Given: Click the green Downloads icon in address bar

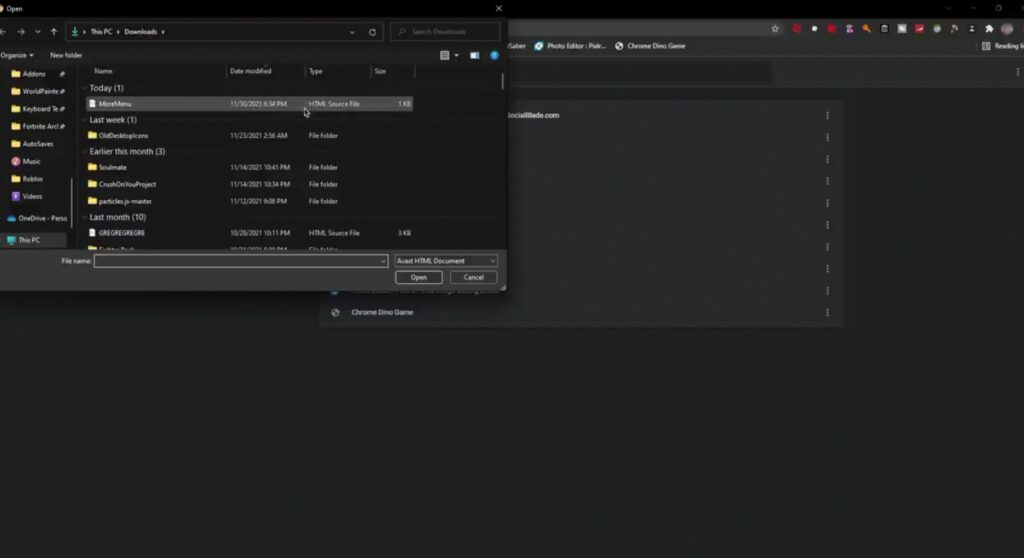Looking at the screenshot, I should tap(75, 31).
